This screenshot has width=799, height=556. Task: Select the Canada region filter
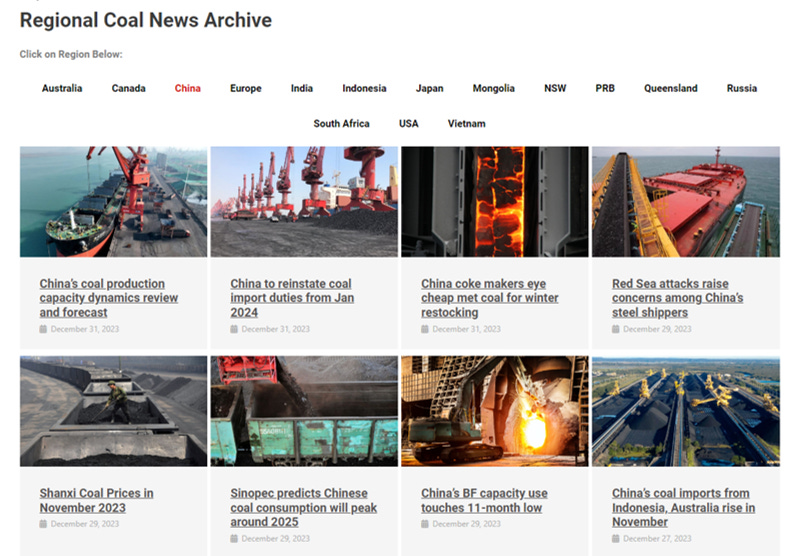coord(128,88)
